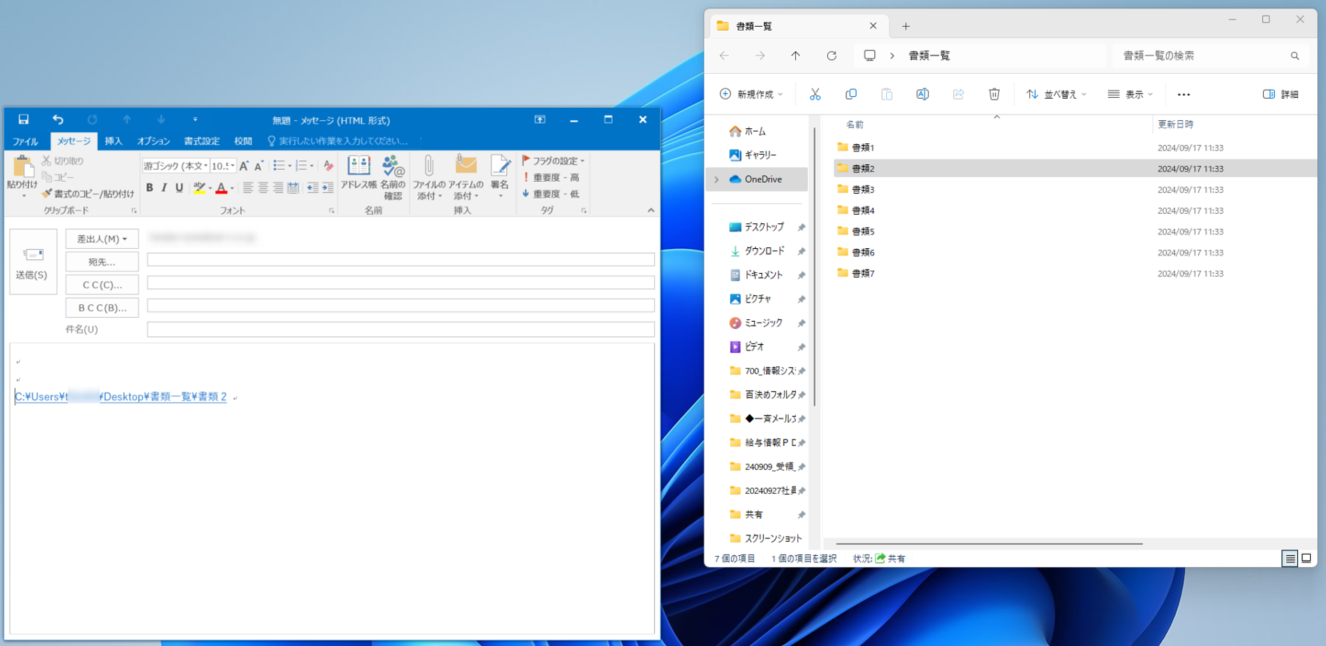Open the Signature (署名) menu
Image resolution: width=1326 pixels, height=646 pixels.
(500, 177)
